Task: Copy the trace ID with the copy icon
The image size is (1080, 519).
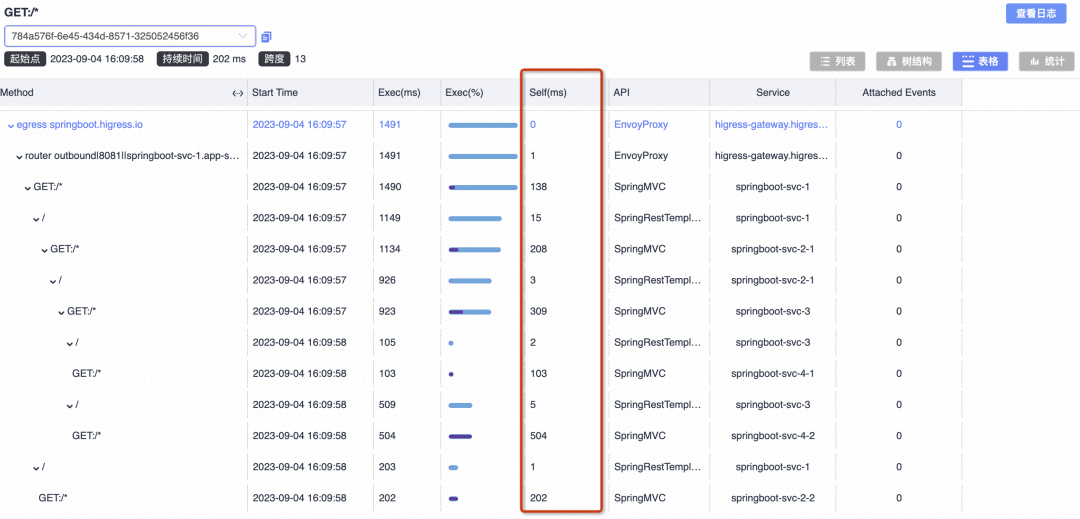Action: coord(266,37)
